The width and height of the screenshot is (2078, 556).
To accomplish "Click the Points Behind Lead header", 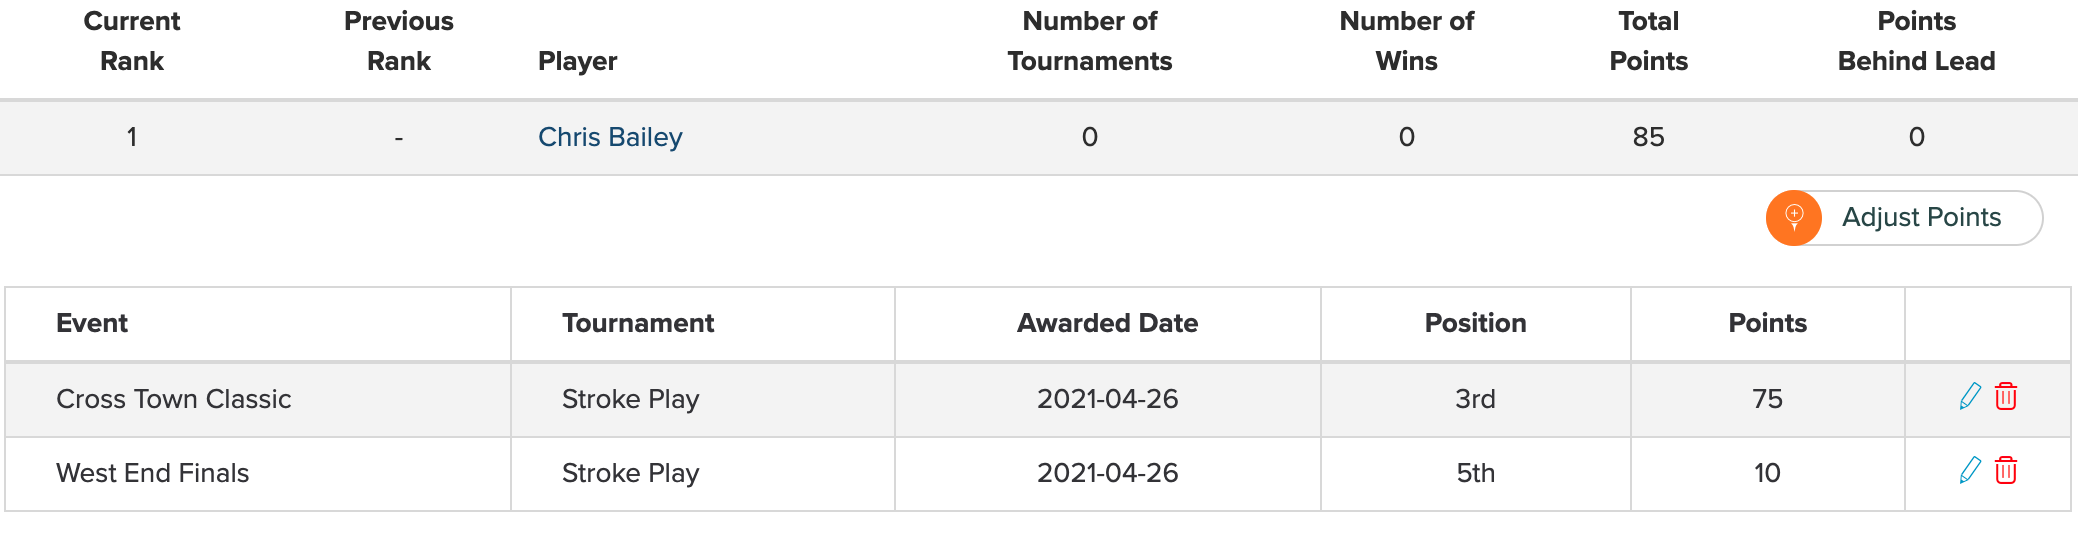I will click(1916, 41).
